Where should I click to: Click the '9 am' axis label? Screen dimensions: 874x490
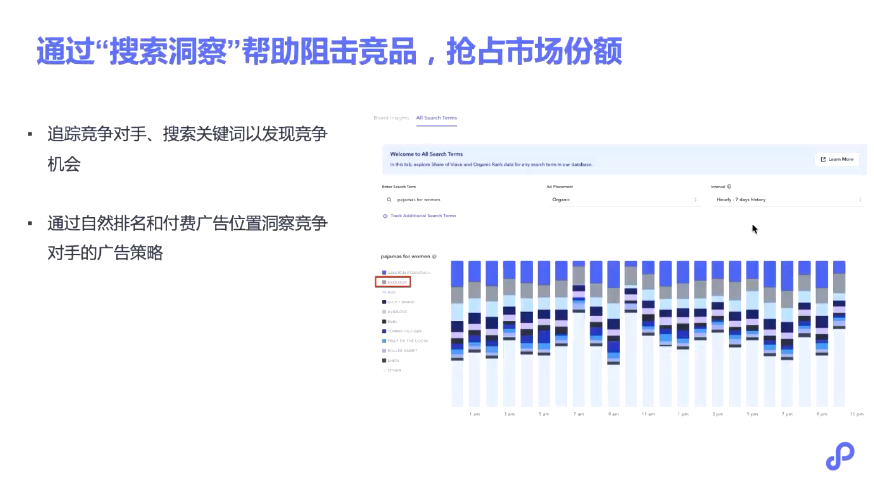pos(613,414)
